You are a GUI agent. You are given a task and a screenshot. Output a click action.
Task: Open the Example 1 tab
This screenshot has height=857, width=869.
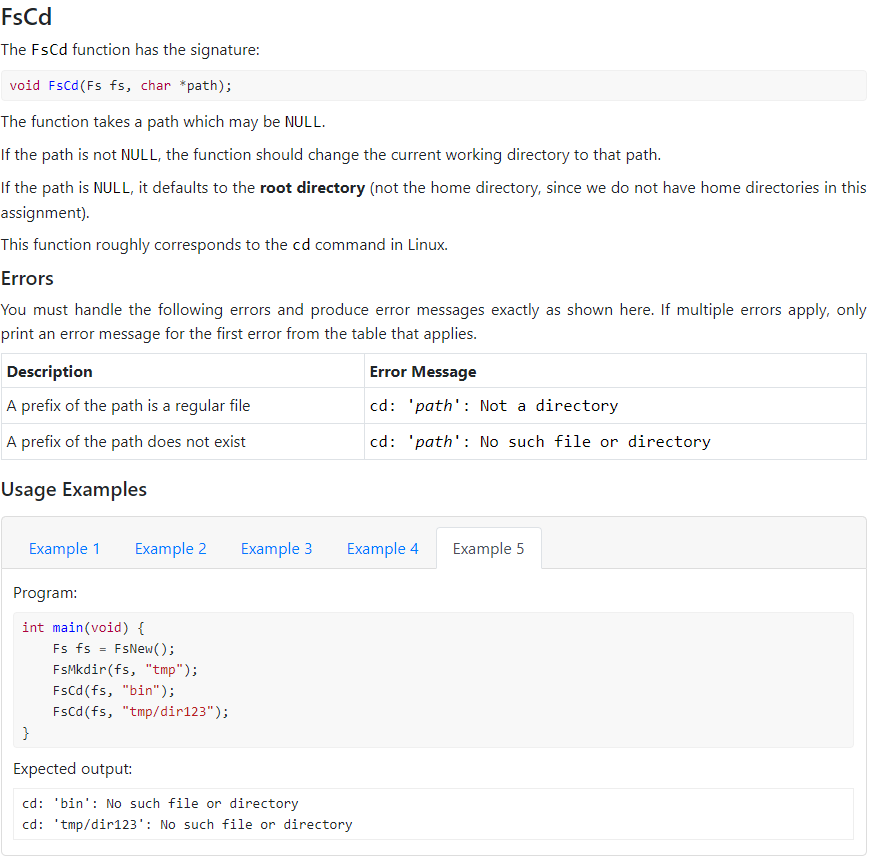tap(64, 548)
